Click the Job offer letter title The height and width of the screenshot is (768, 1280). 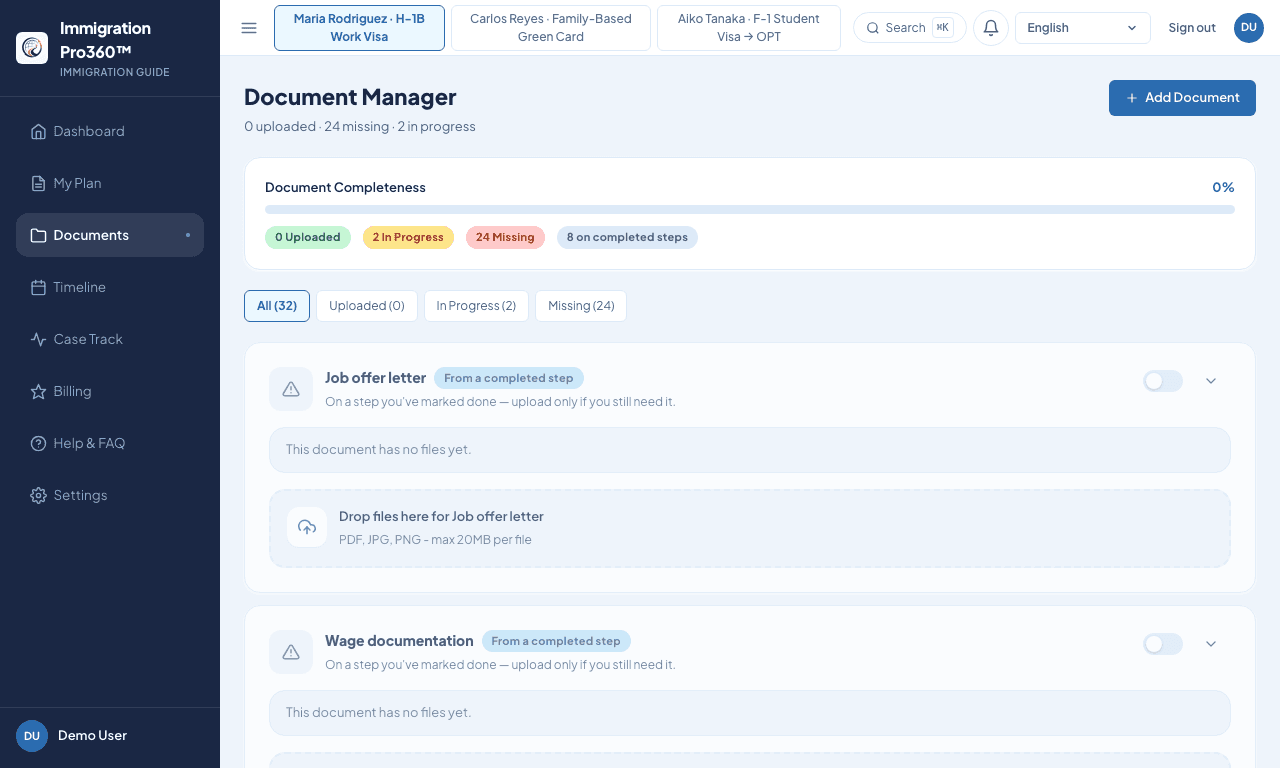click(x=375, y=378)
